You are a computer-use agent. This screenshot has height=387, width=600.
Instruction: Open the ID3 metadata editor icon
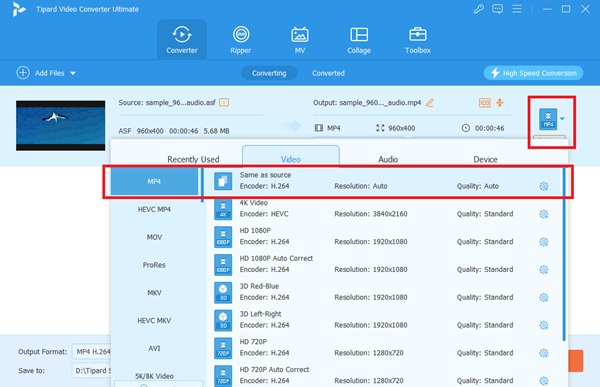click(484, 103)
